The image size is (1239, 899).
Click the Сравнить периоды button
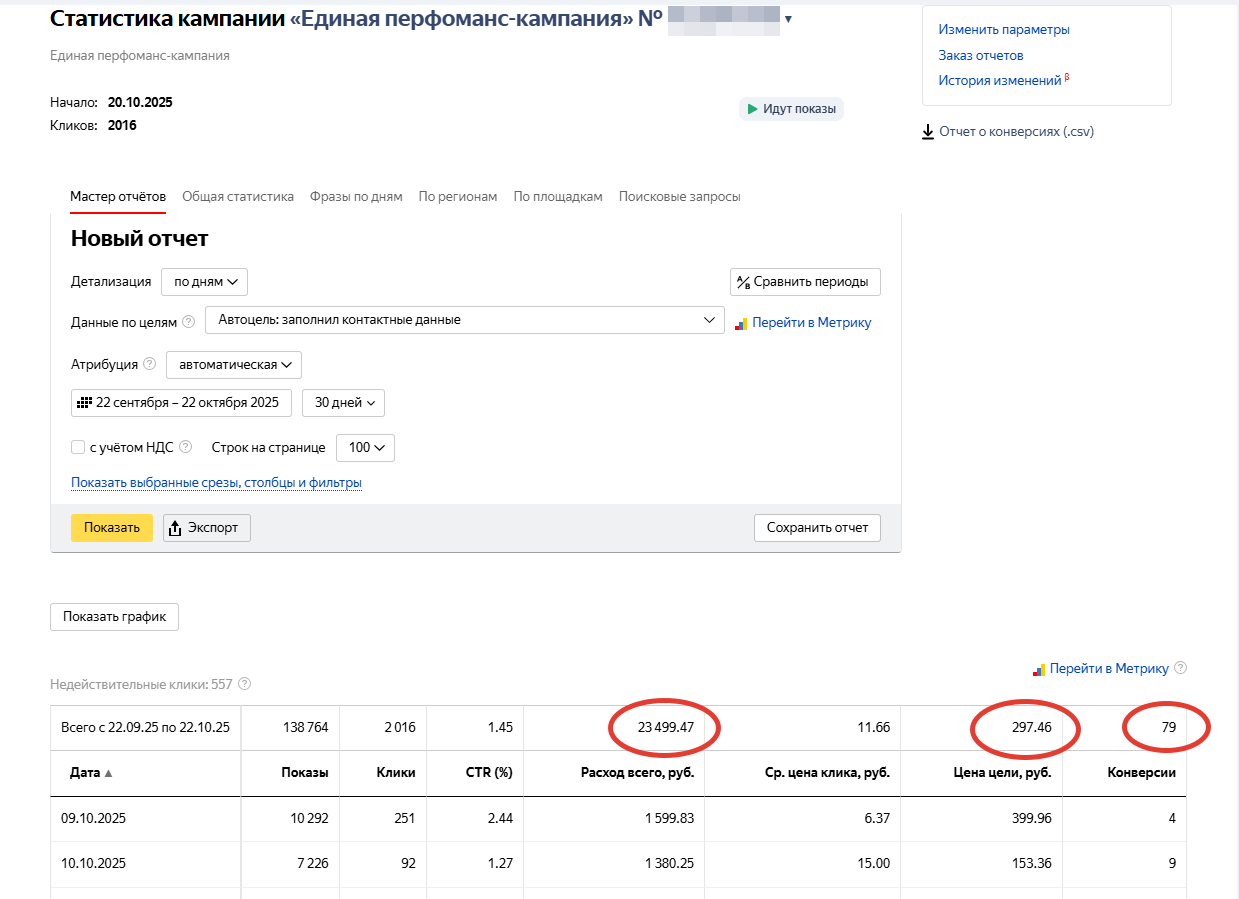tap(805, 282)
